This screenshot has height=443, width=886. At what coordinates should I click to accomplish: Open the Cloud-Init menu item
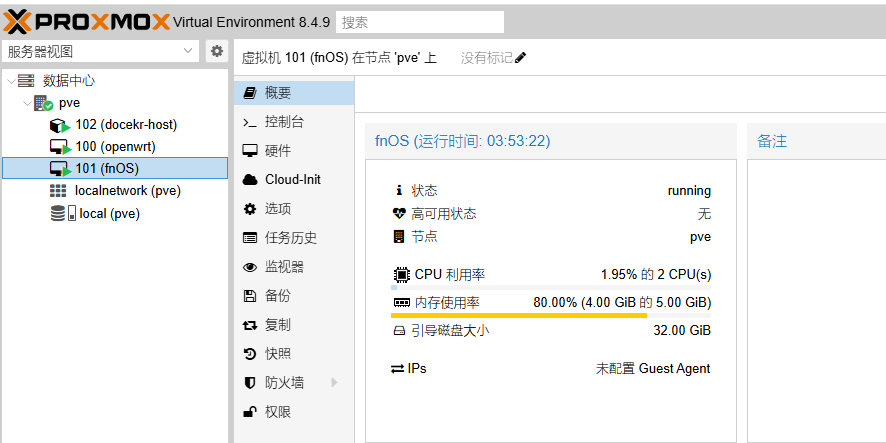[x=292, y=180]
